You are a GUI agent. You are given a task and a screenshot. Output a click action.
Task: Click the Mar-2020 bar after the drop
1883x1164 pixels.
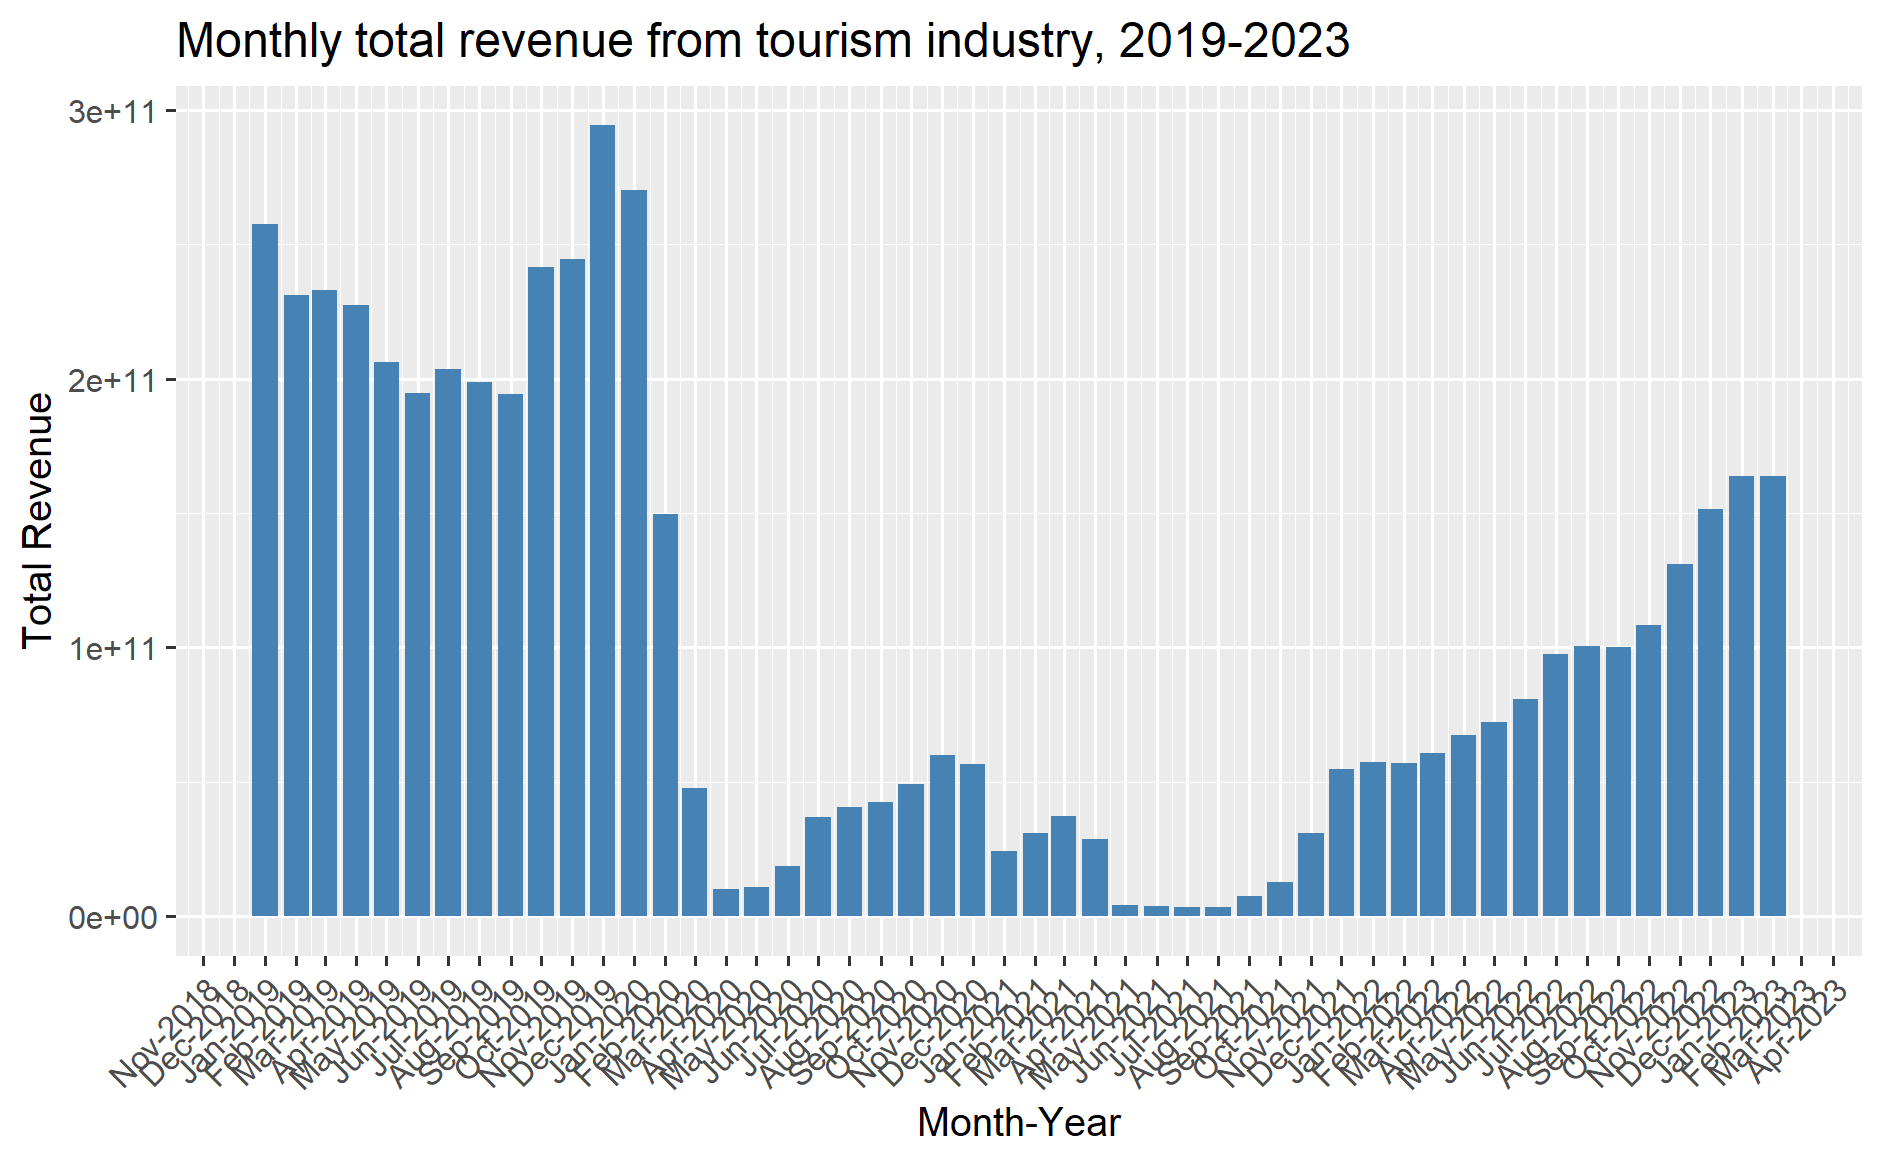695,852
